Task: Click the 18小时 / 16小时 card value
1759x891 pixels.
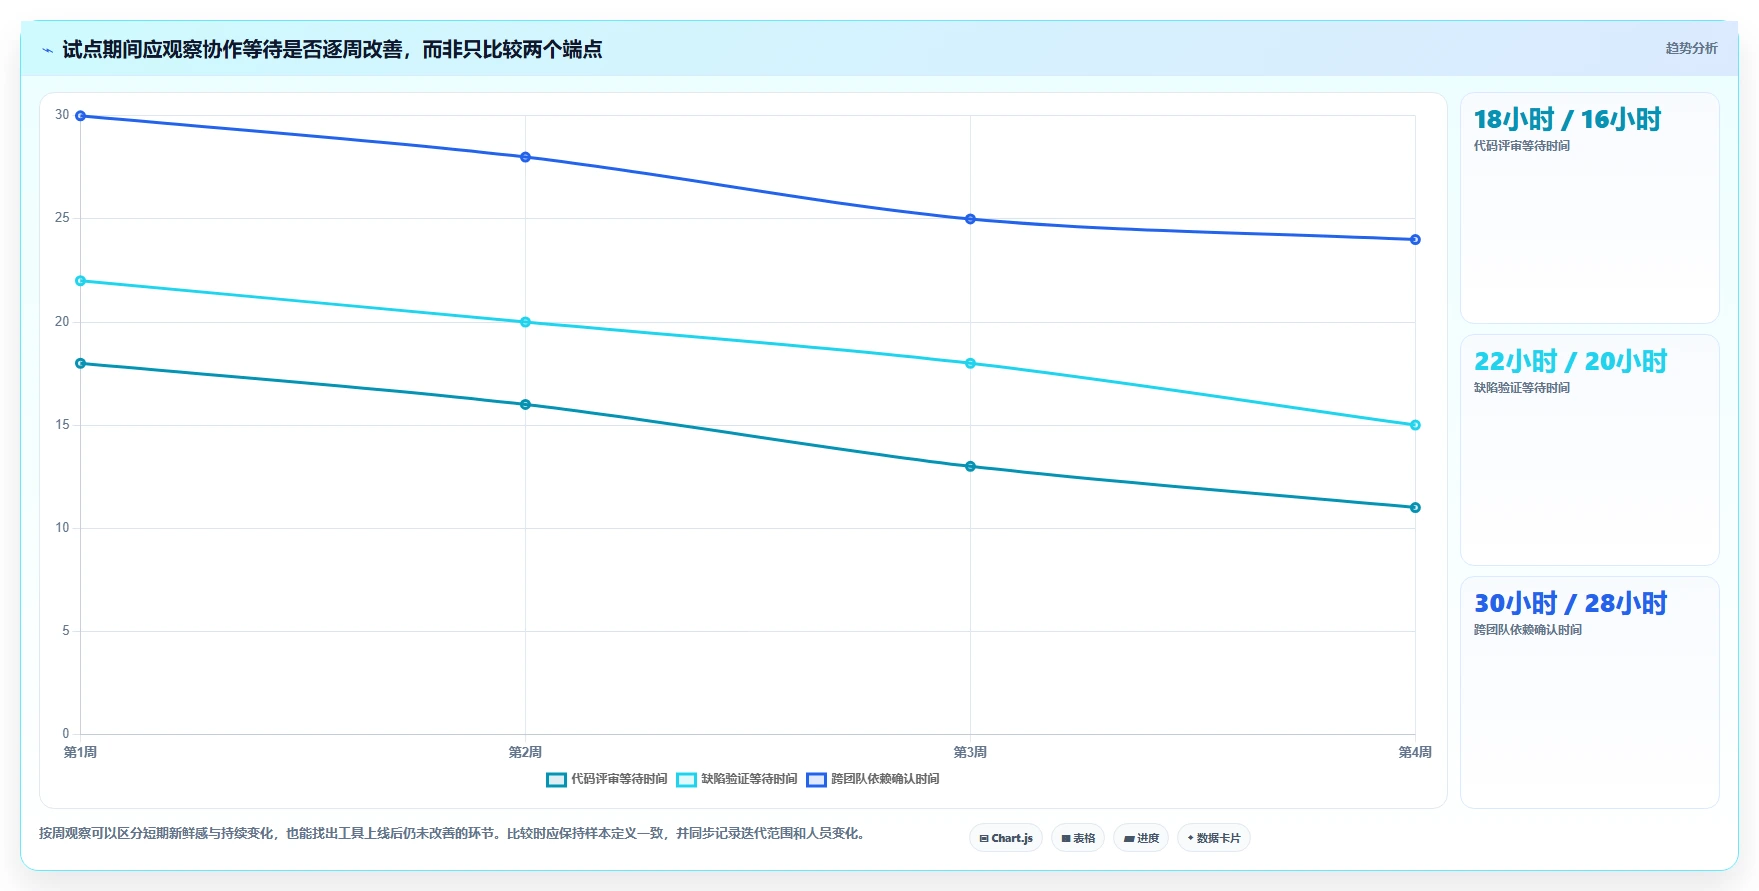Action: (1567, 120)
